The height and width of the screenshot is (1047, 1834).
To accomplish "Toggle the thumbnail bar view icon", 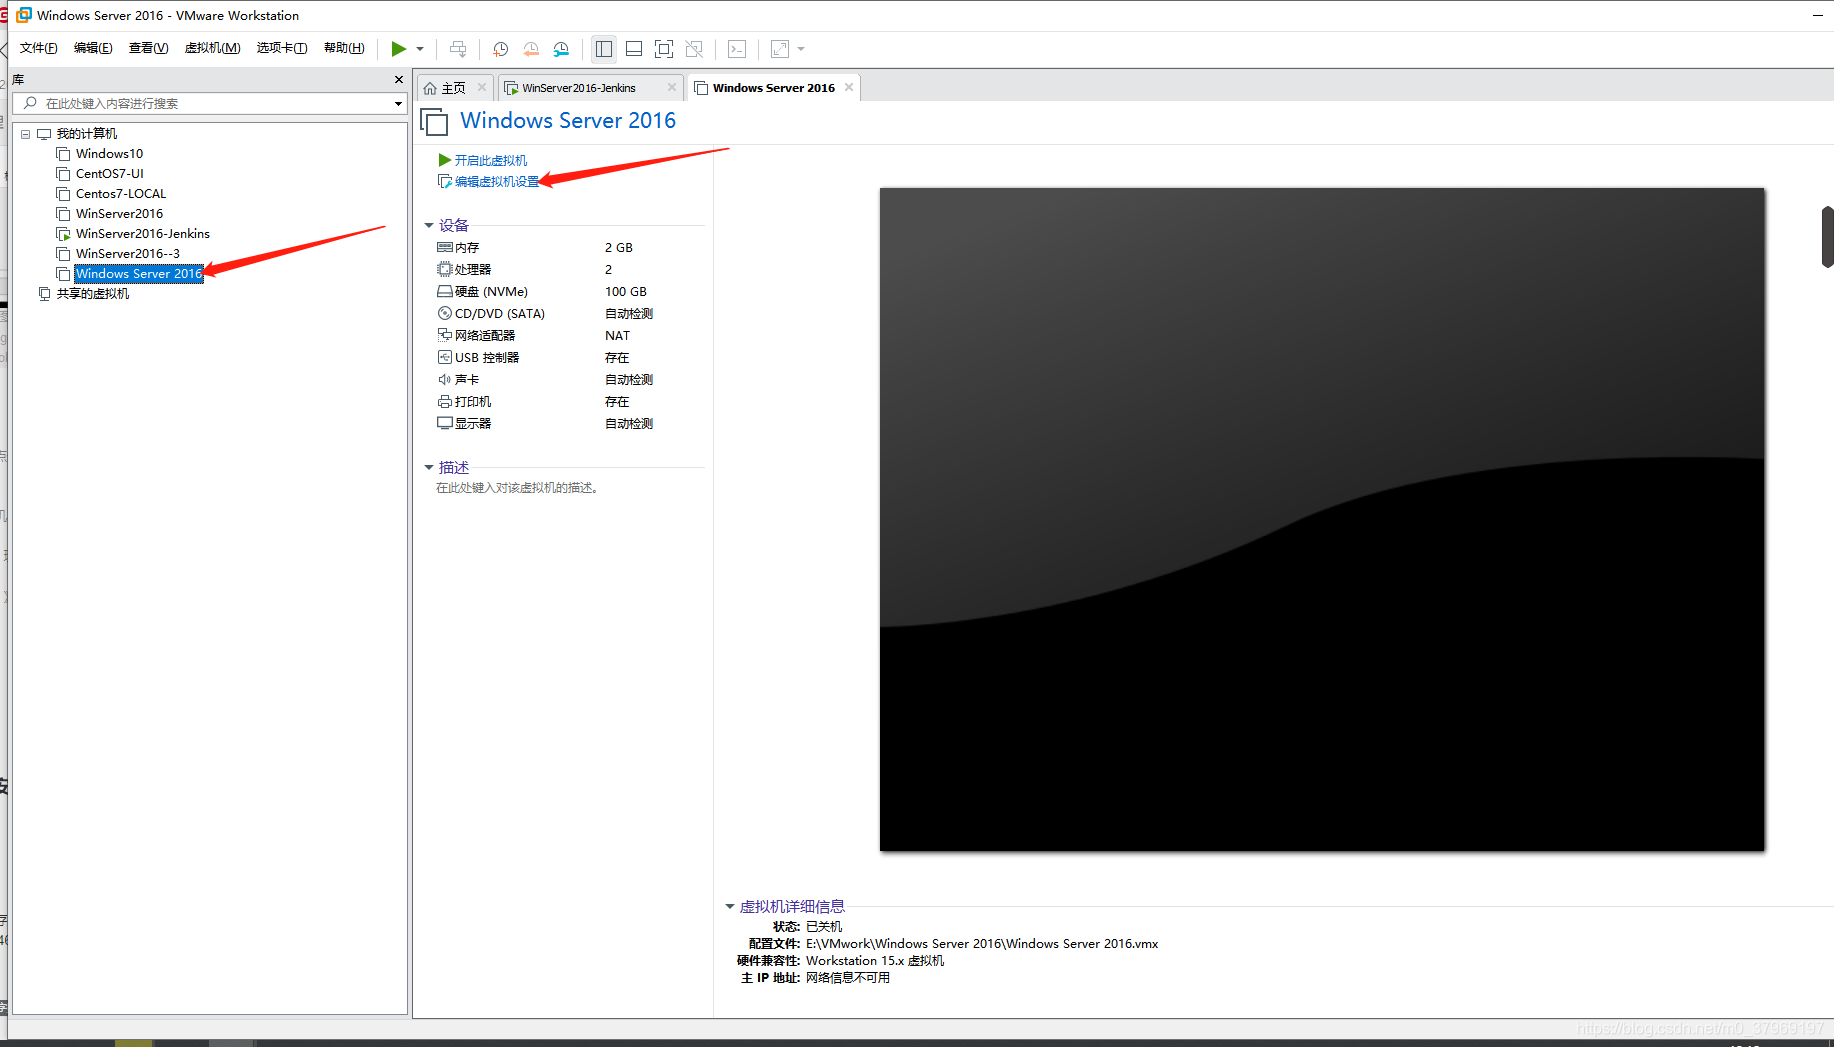I will (634, 49).
